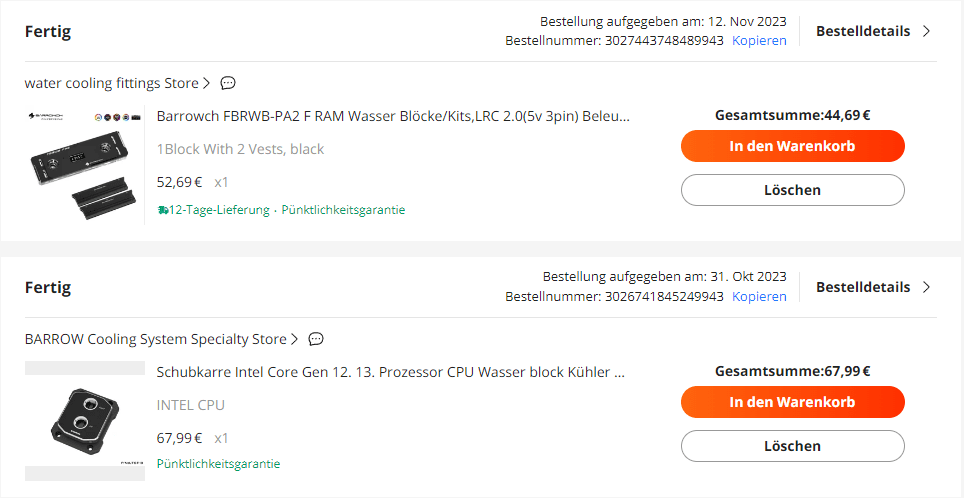Copy order number 3027443748489943

(759, 41)
